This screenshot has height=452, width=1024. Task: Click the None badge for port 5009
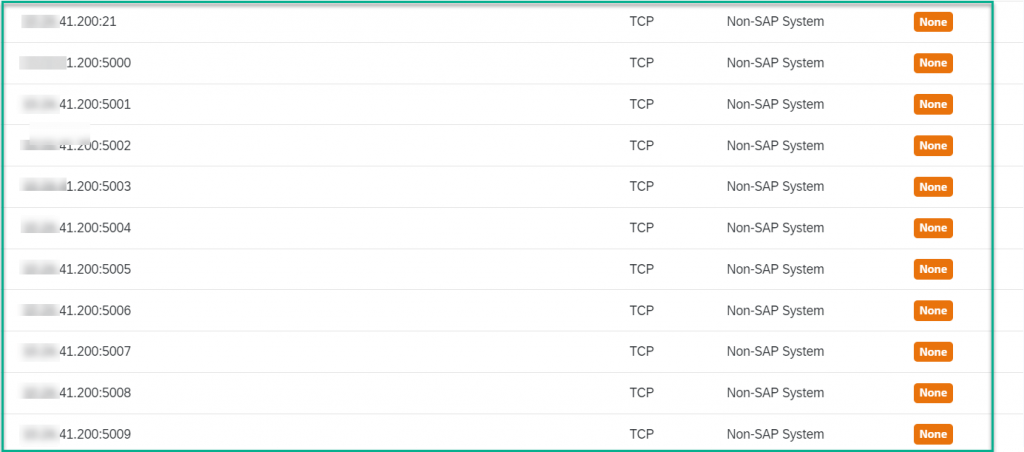933,434
